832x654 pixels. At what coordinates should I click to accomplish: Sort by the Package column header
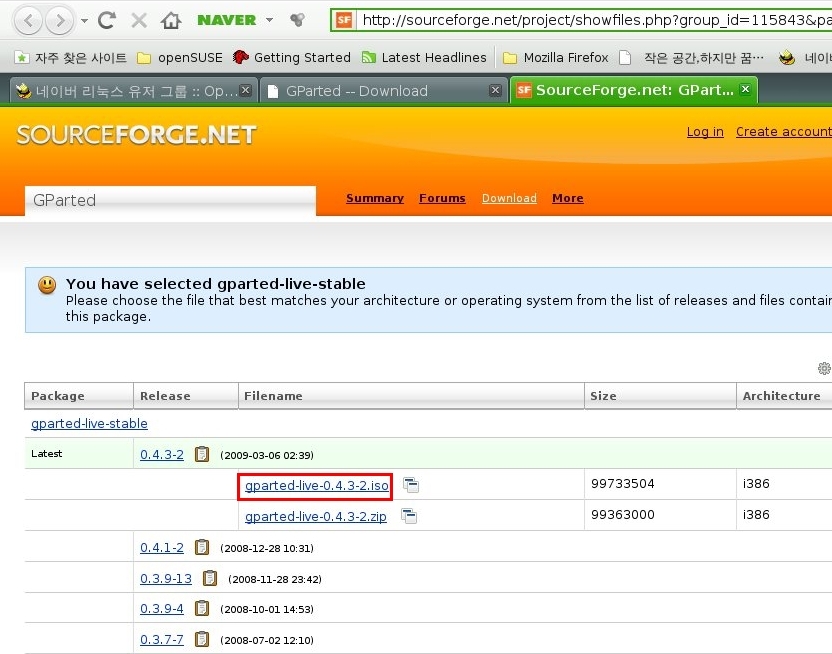(79, 396)
